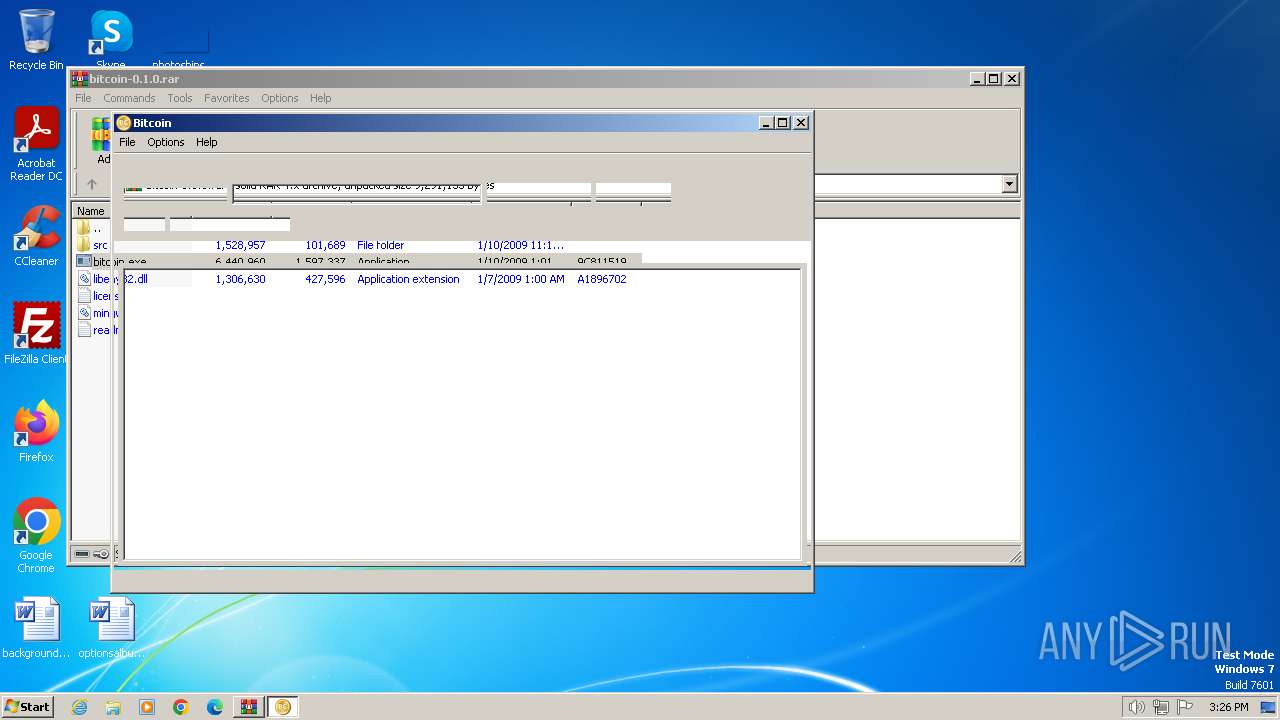Select the libeay32.dll file icon
This screenshot has height=720, width=1280.
click(84, 279)
